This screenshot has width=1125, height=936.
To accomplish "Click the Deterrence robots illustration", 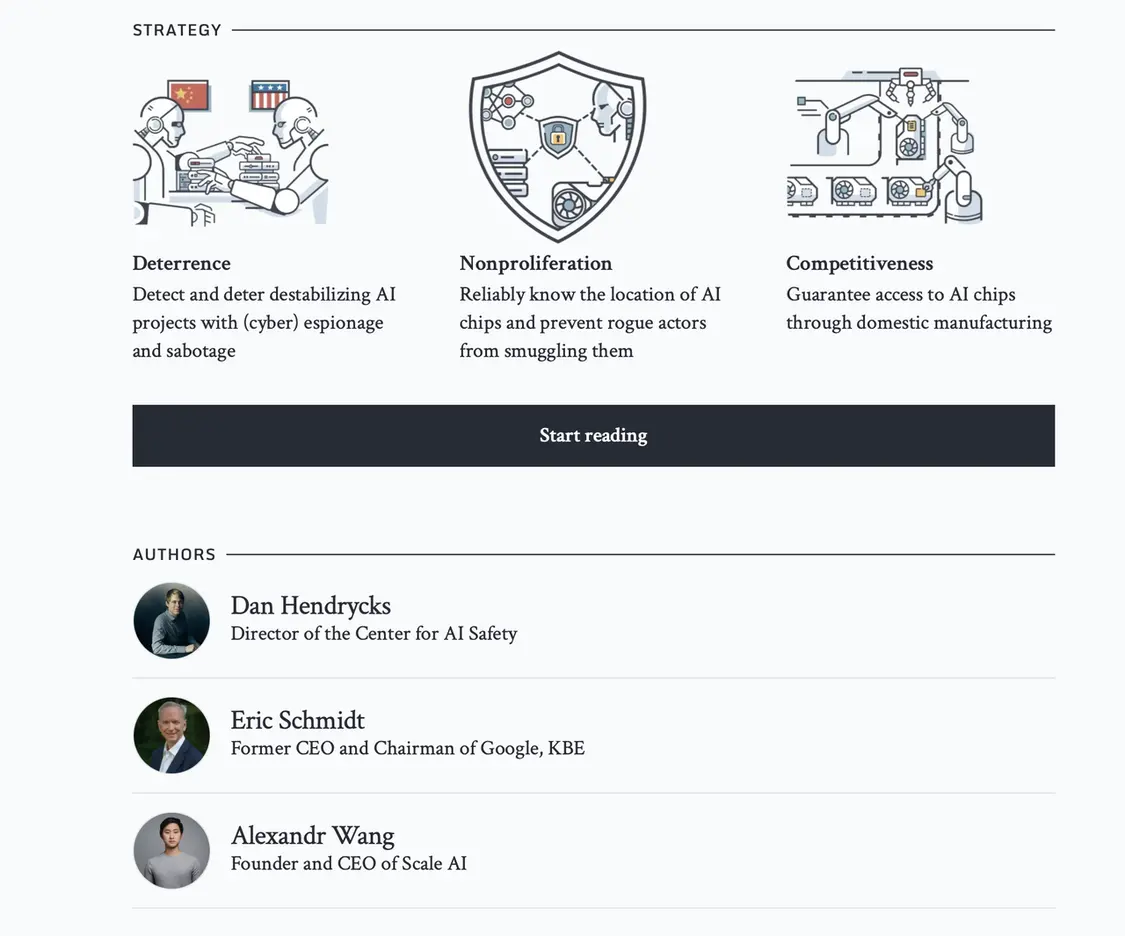I will [x=231, y=152].
